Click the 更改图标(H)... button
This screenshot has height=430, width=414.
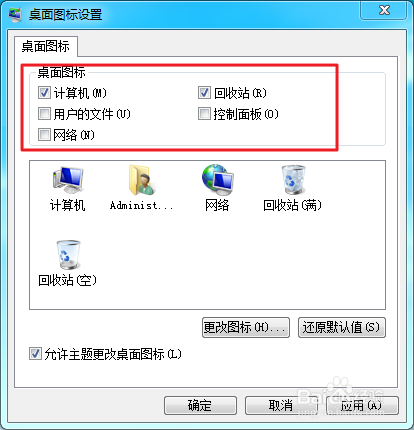click(x=246, y=327)
